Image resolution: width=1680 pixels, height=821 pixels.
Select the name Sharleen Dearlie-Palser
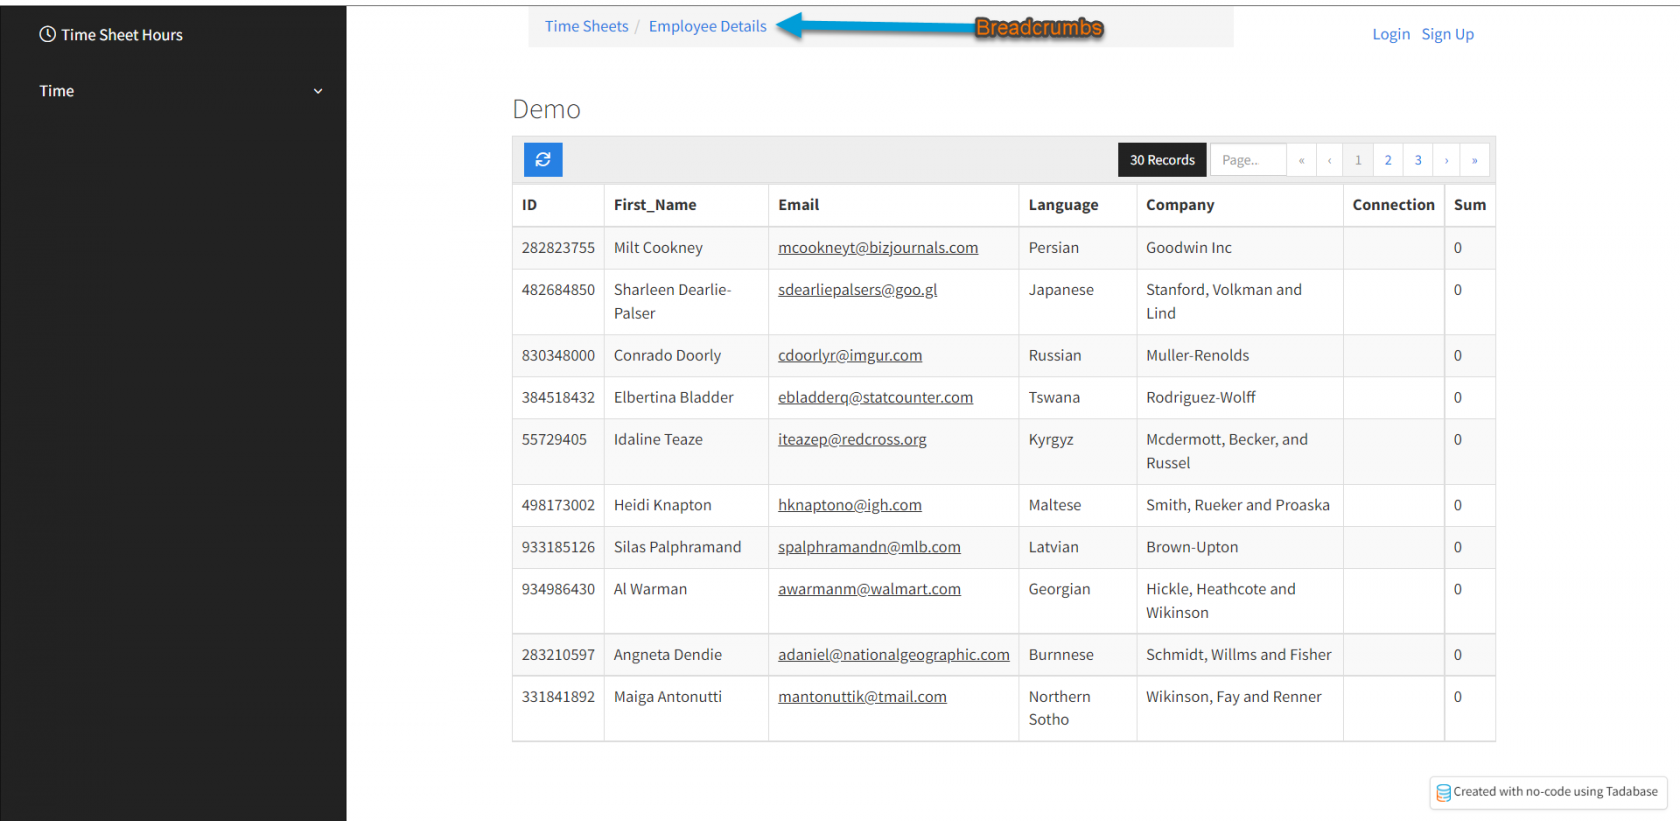pos(672,302)
